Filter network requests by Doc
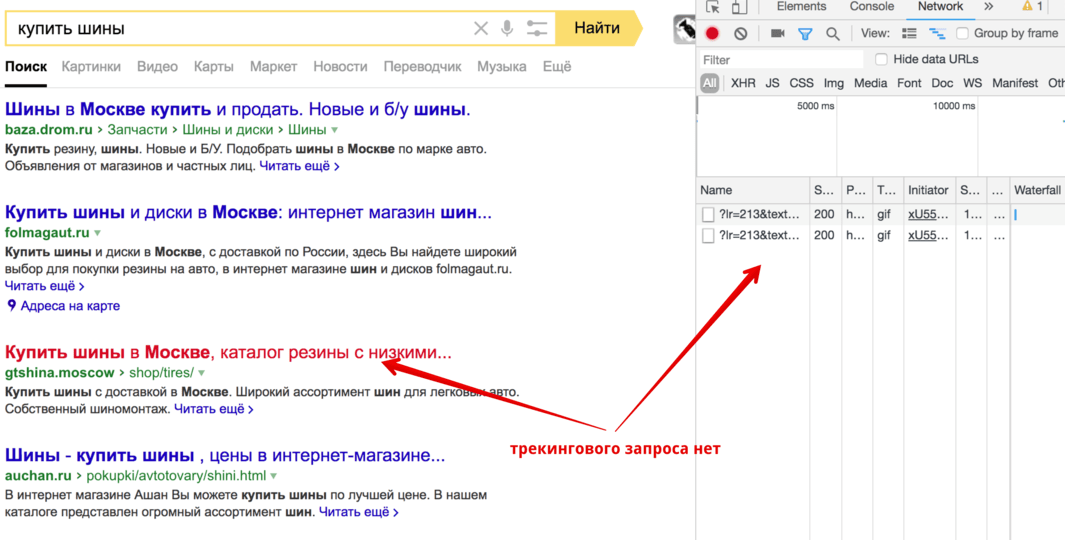The image size is (1065, 540). click(x=942, y=83)
